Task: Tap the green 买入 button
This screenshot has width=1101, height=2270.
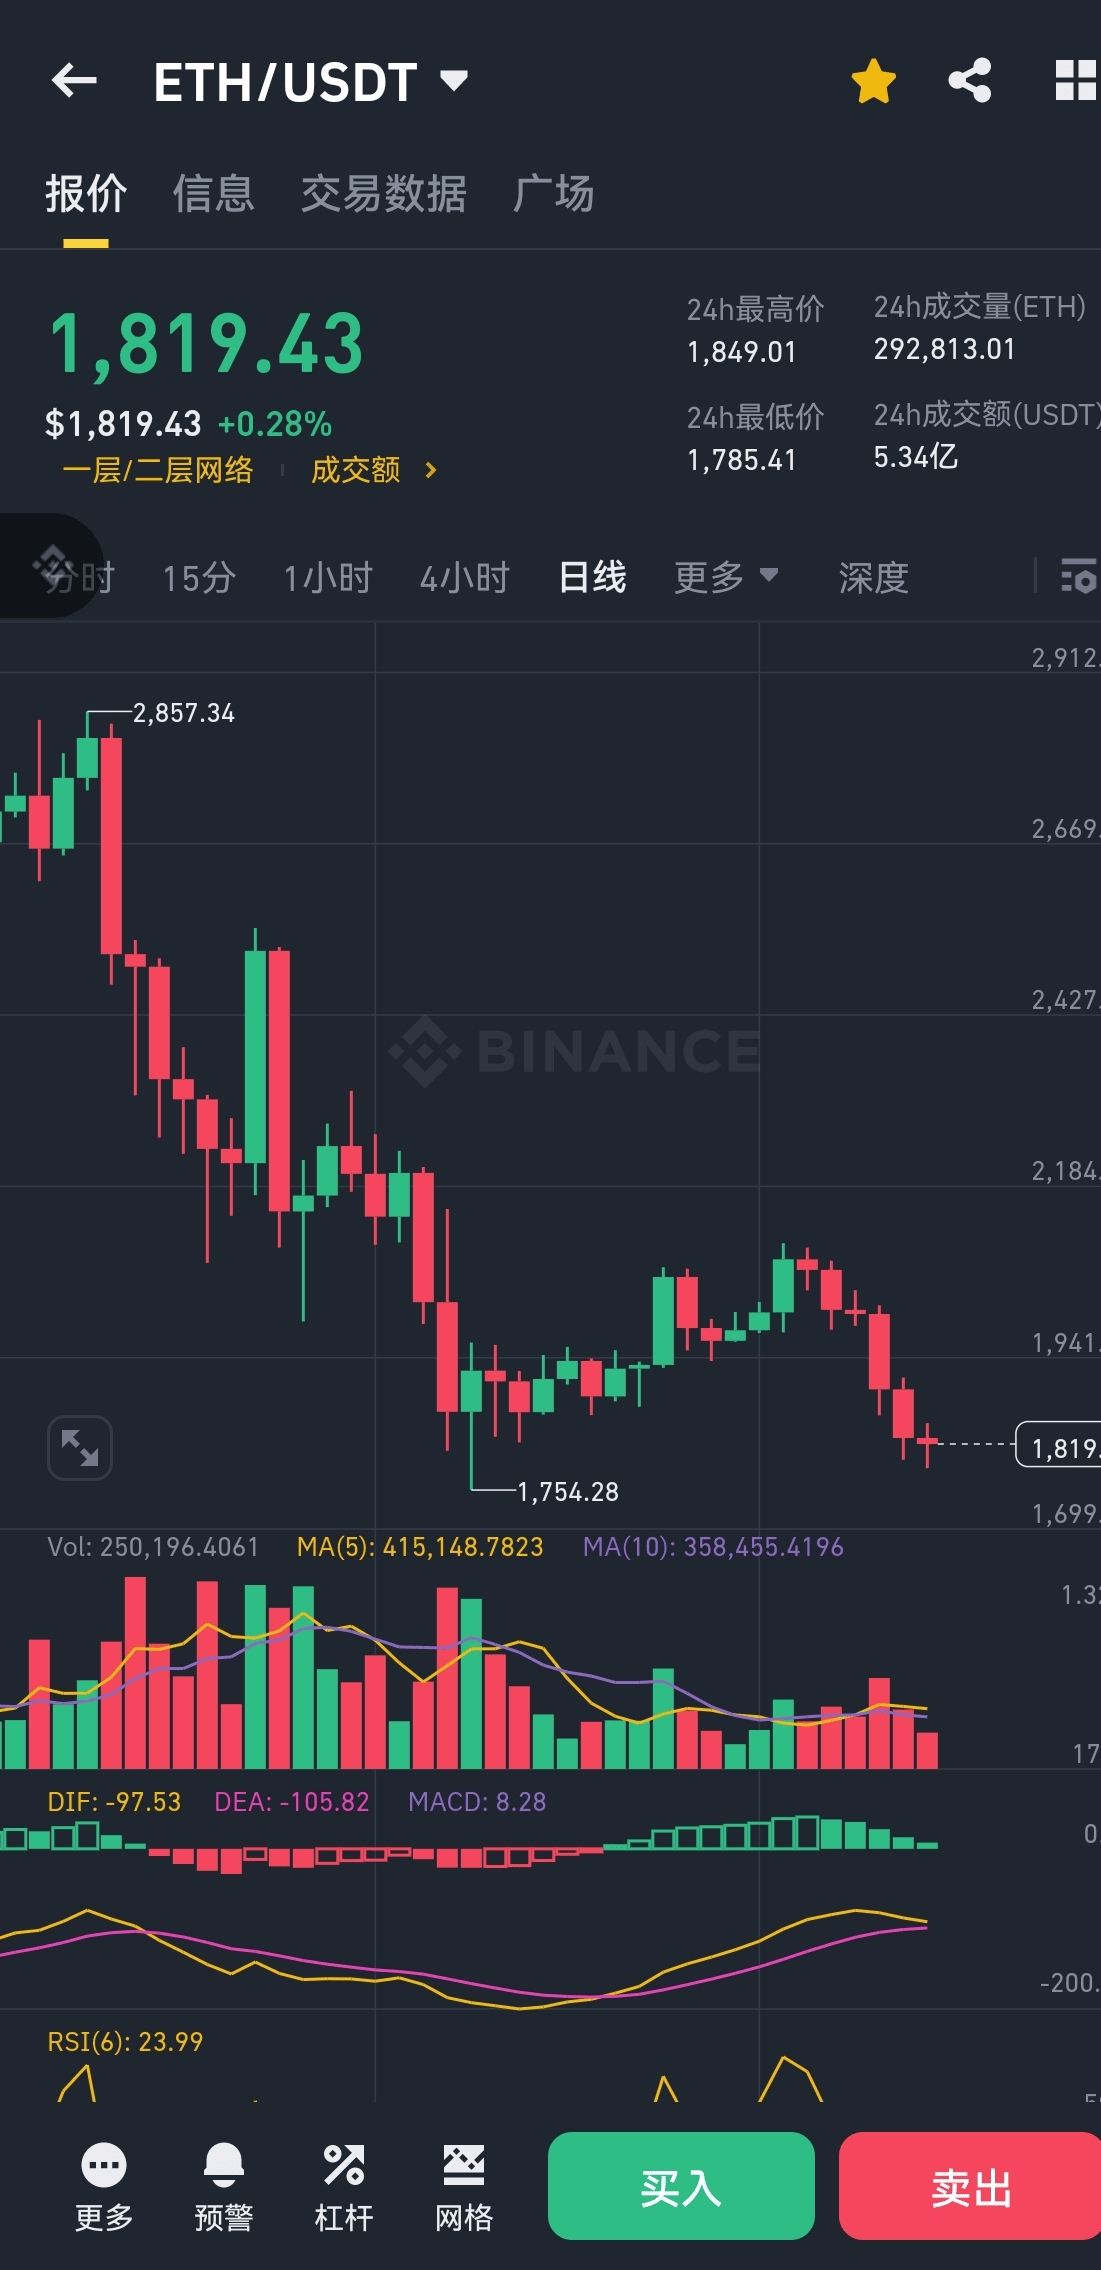Action: point(681,2186)
